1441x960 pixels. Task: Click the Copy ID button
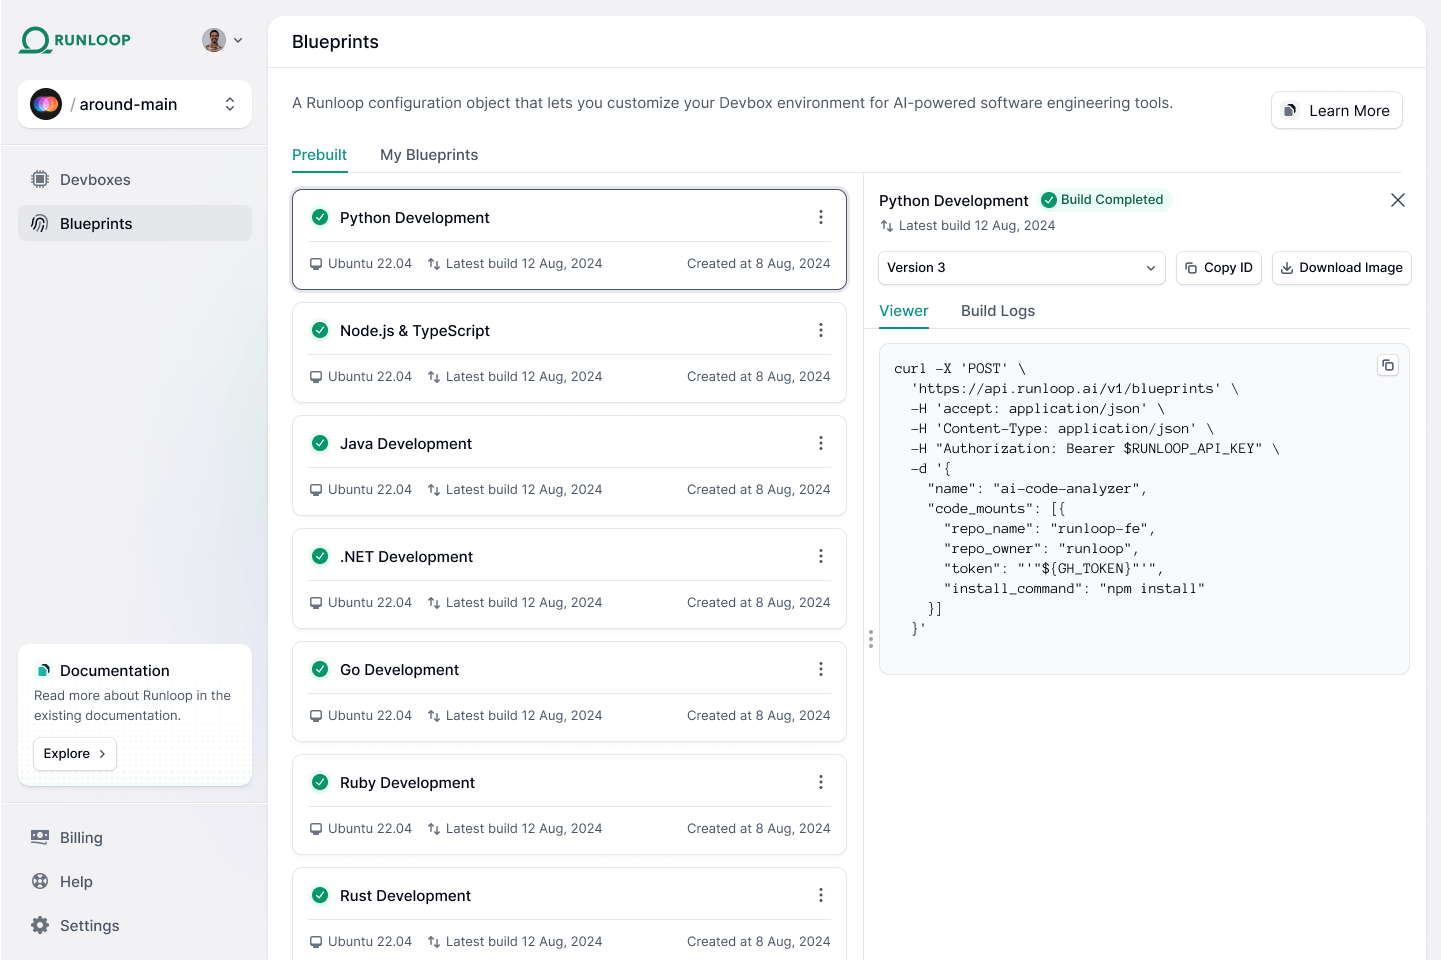1218,268
